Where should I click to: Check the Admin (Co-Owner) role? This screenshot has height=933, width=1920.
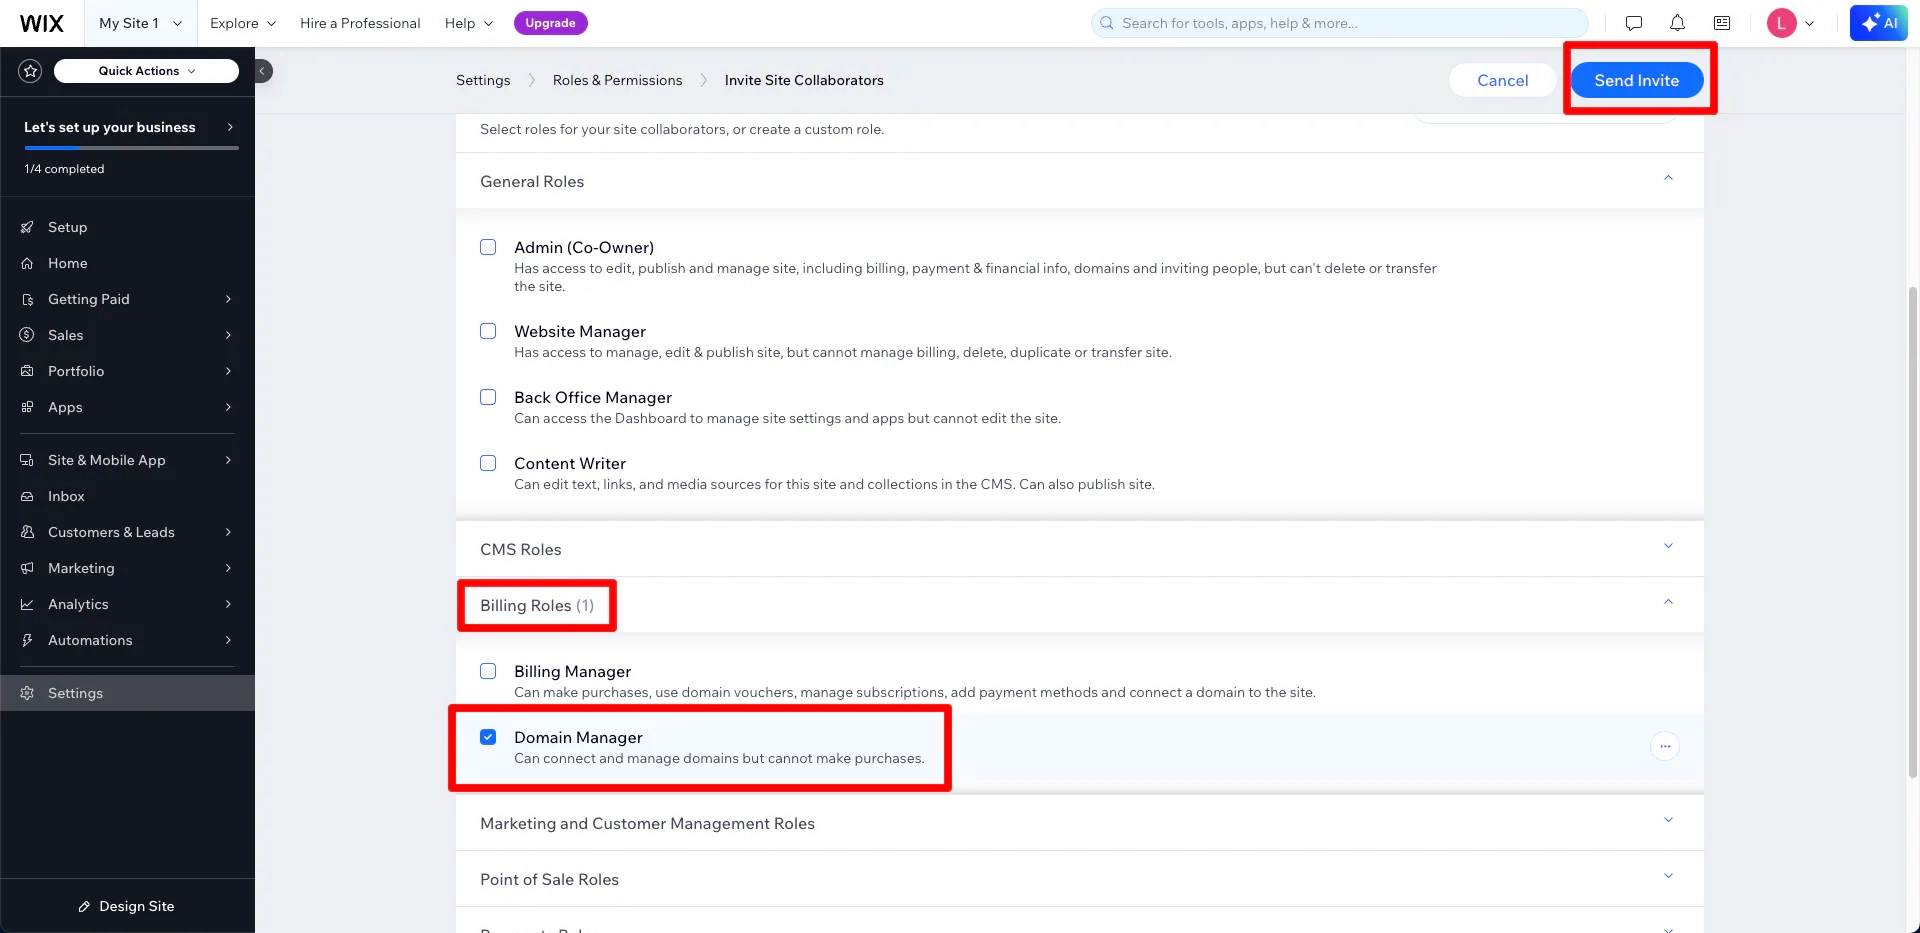point(488,247)
